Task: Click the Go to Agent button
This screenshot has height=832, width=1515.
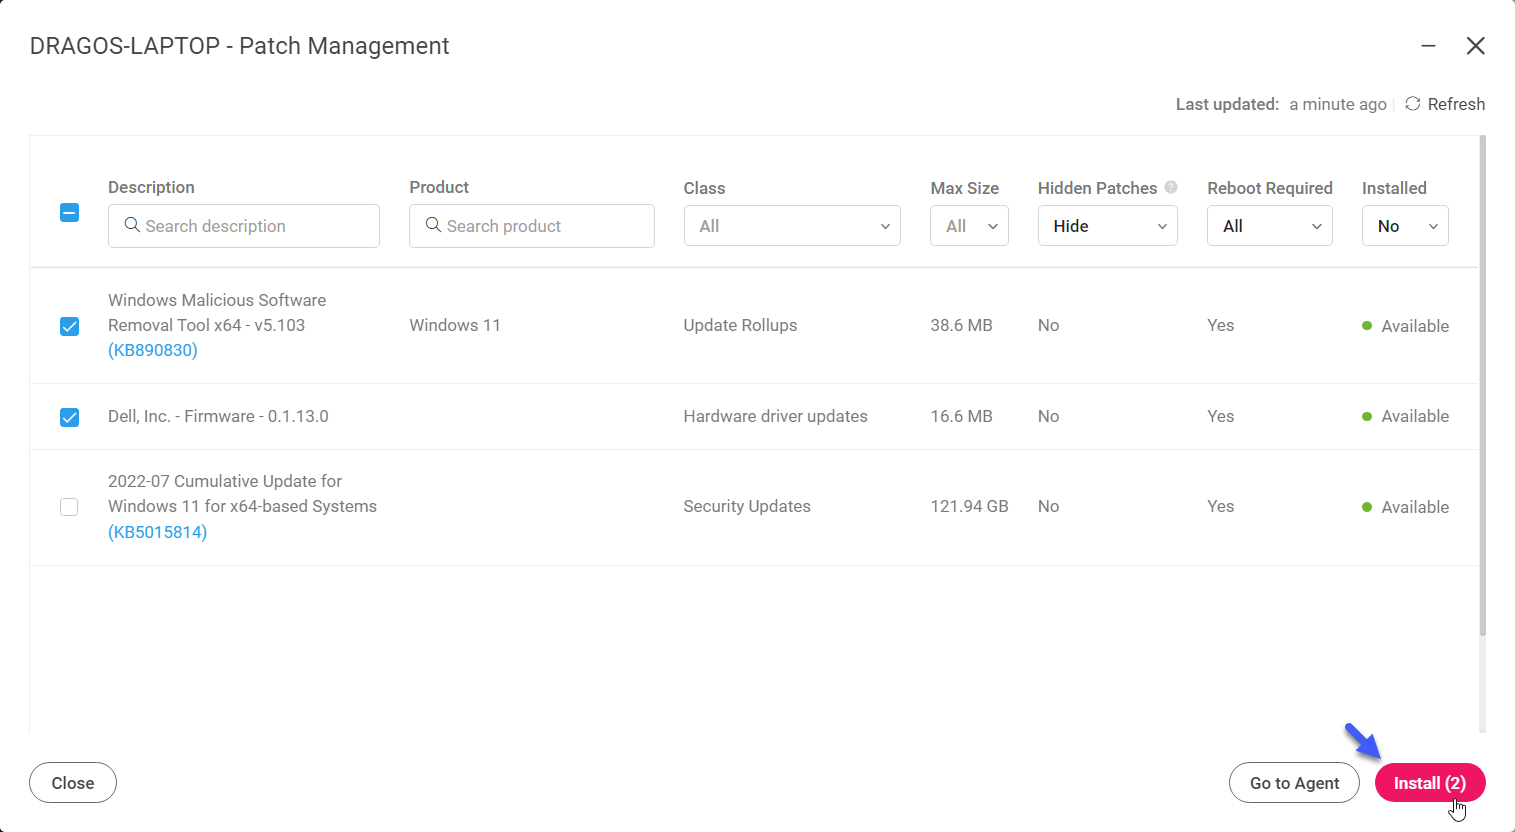Action: [1294, 783]
